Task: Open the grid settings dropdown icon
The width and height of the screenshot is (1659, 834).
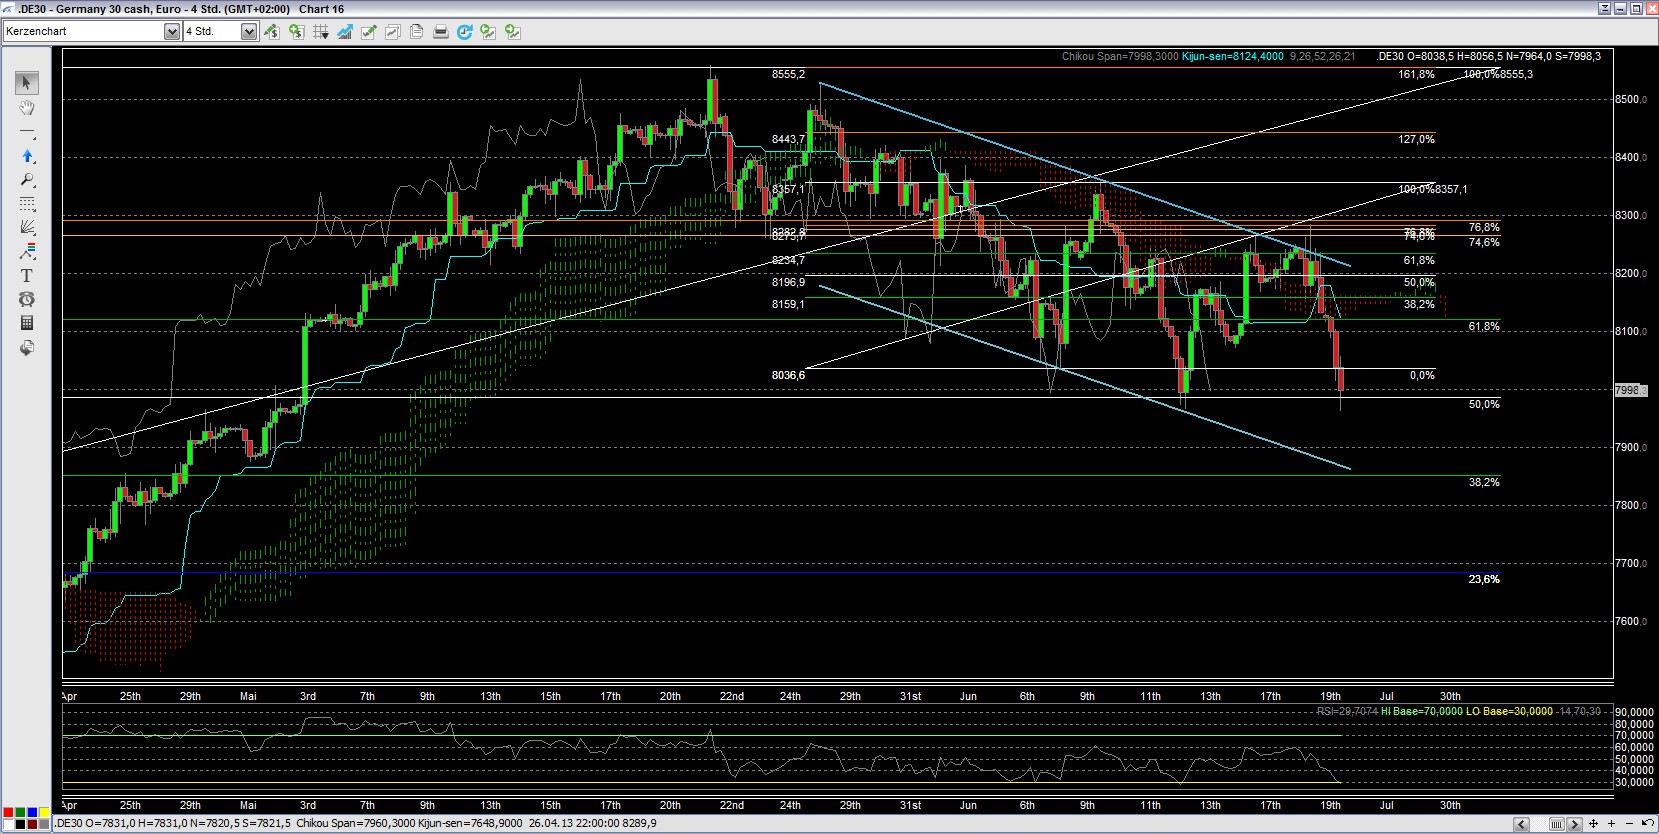Action: click(321, 32)
